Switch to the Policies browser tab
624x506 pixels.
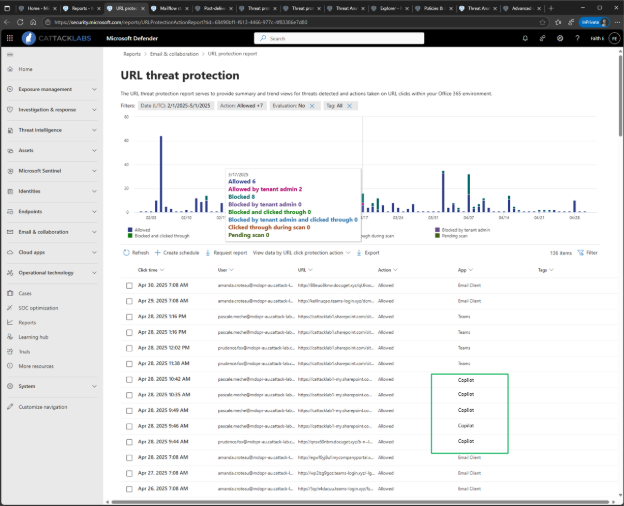click(x=433, y=8)
